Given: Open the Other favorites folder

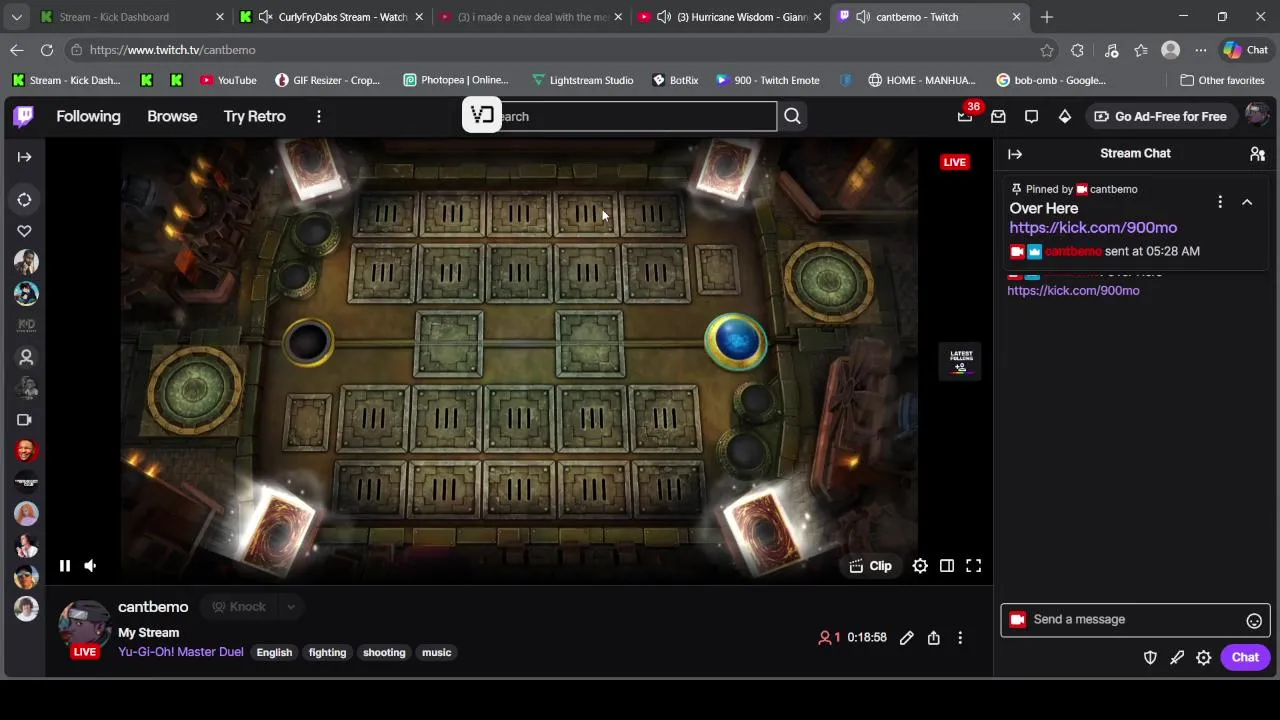Looking at the screenshot, I should tap(1222, 80).
